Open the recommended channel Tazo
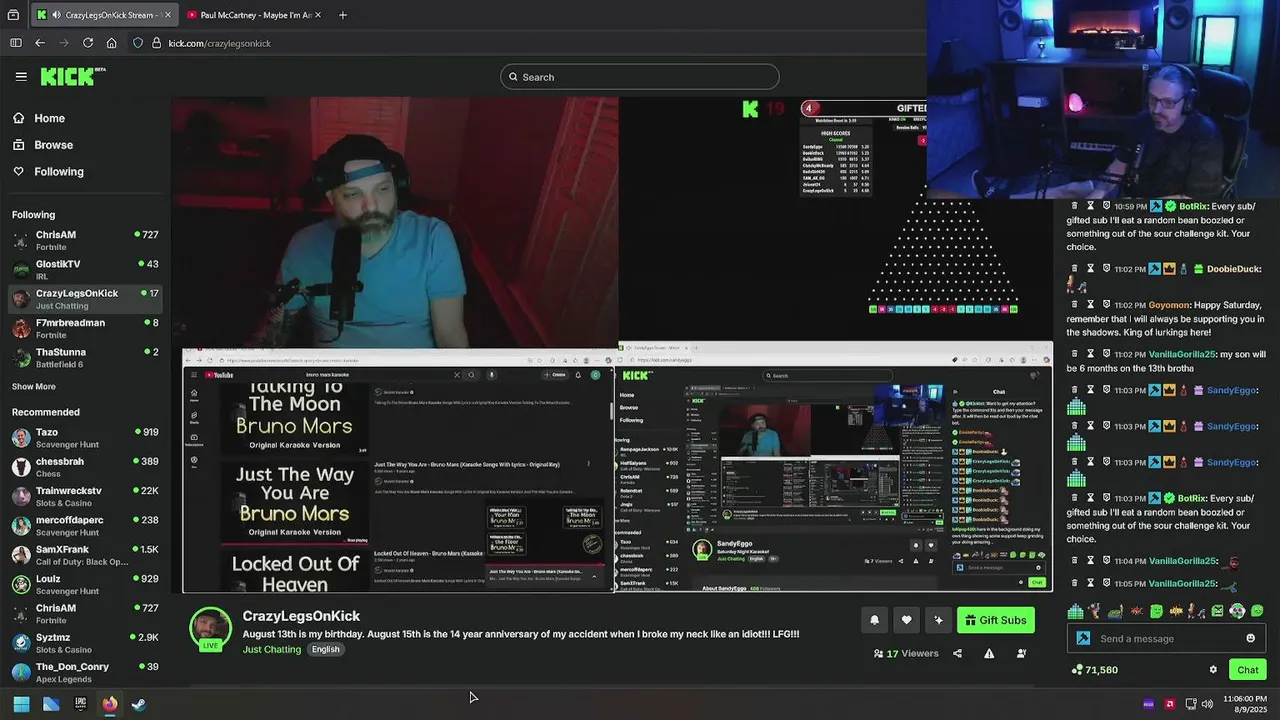This screenshot has width=1280, height=720. [85, 438]
